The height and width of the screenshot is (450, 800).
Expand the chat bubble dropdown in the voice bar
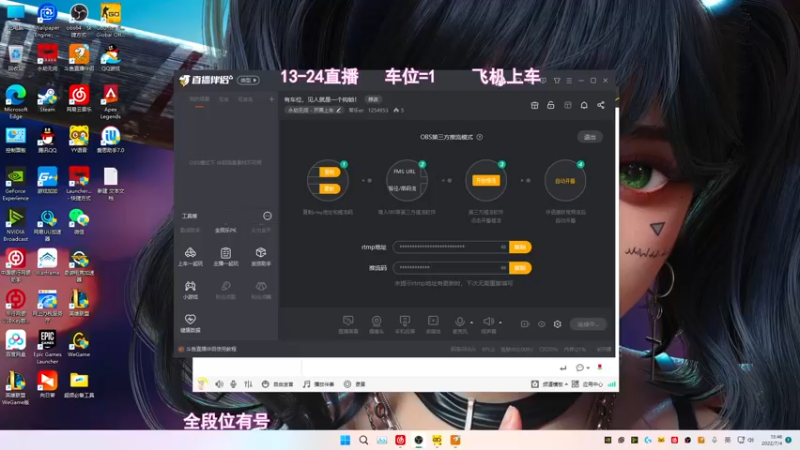588,368
